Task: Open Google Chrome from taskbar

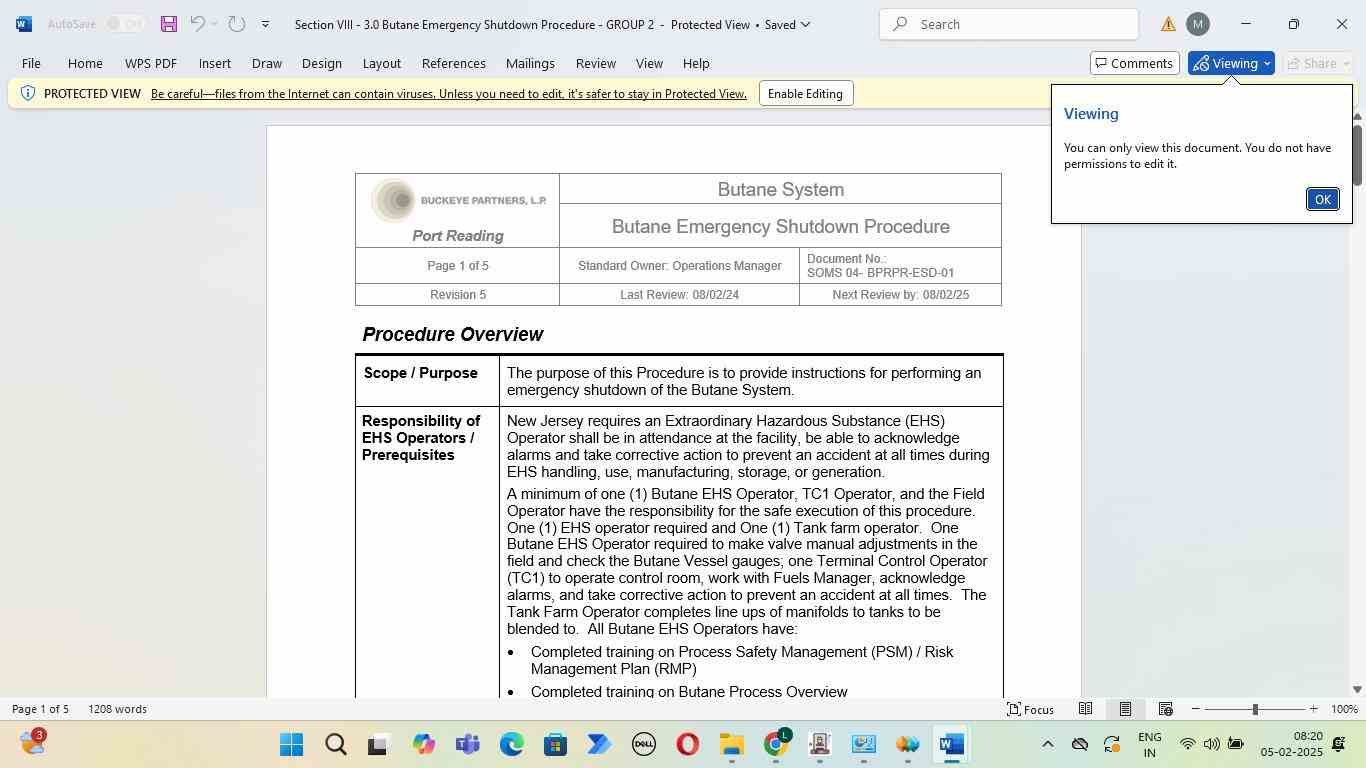Action: tap(777, 744)
